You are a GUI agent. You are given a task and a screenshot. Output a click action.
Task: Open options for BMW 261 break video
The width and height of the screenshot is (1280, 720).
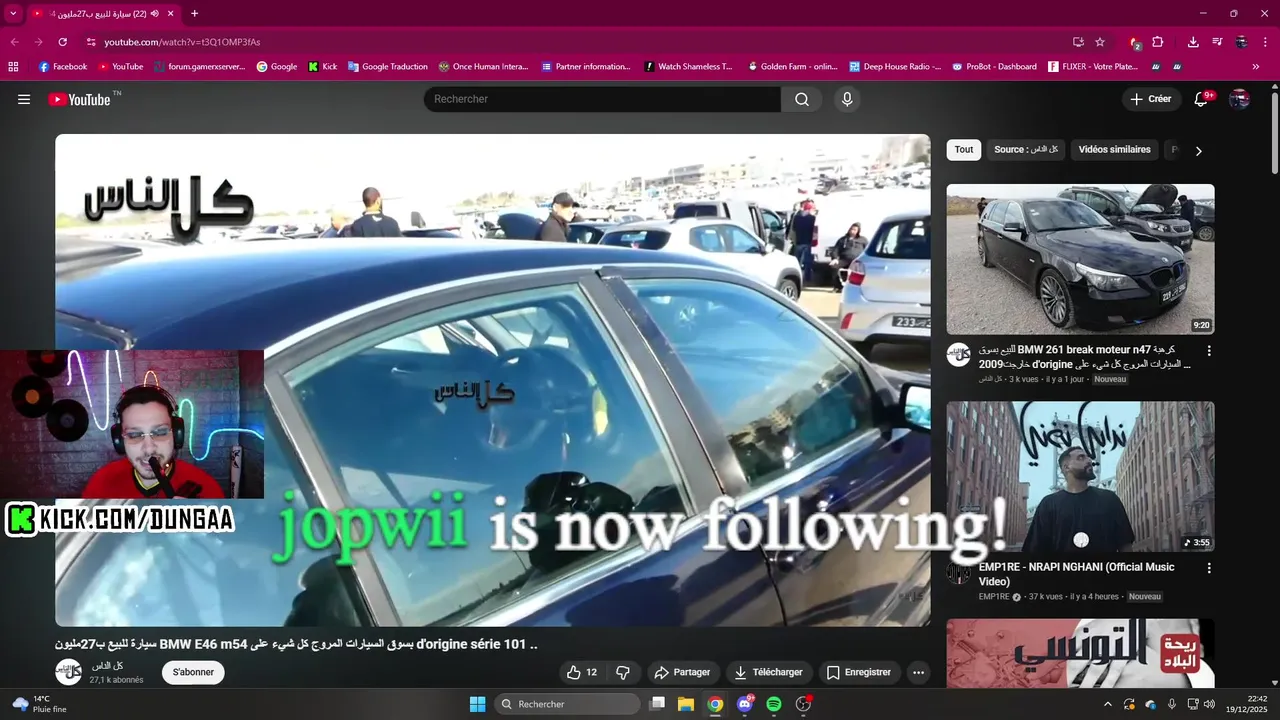(1209, 351)
